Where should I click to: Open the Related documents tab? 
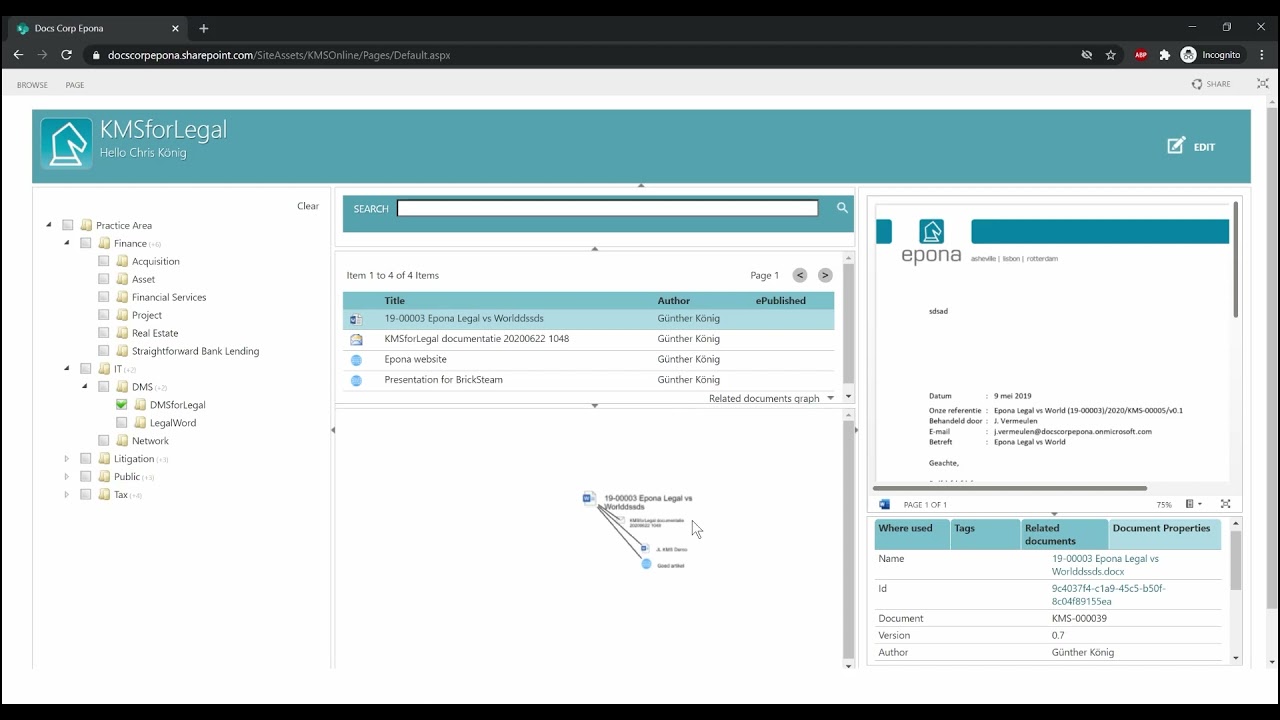1064,534
